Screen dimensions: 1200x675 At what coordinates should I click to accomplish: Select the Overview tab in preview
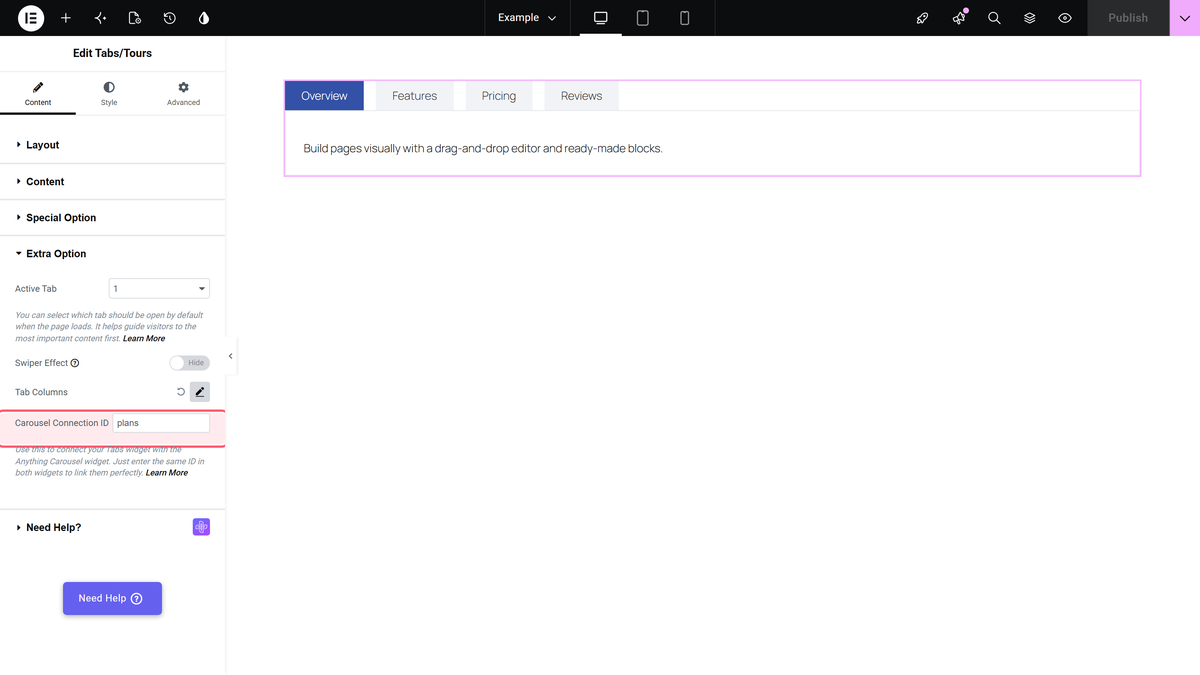pos(324,96)
